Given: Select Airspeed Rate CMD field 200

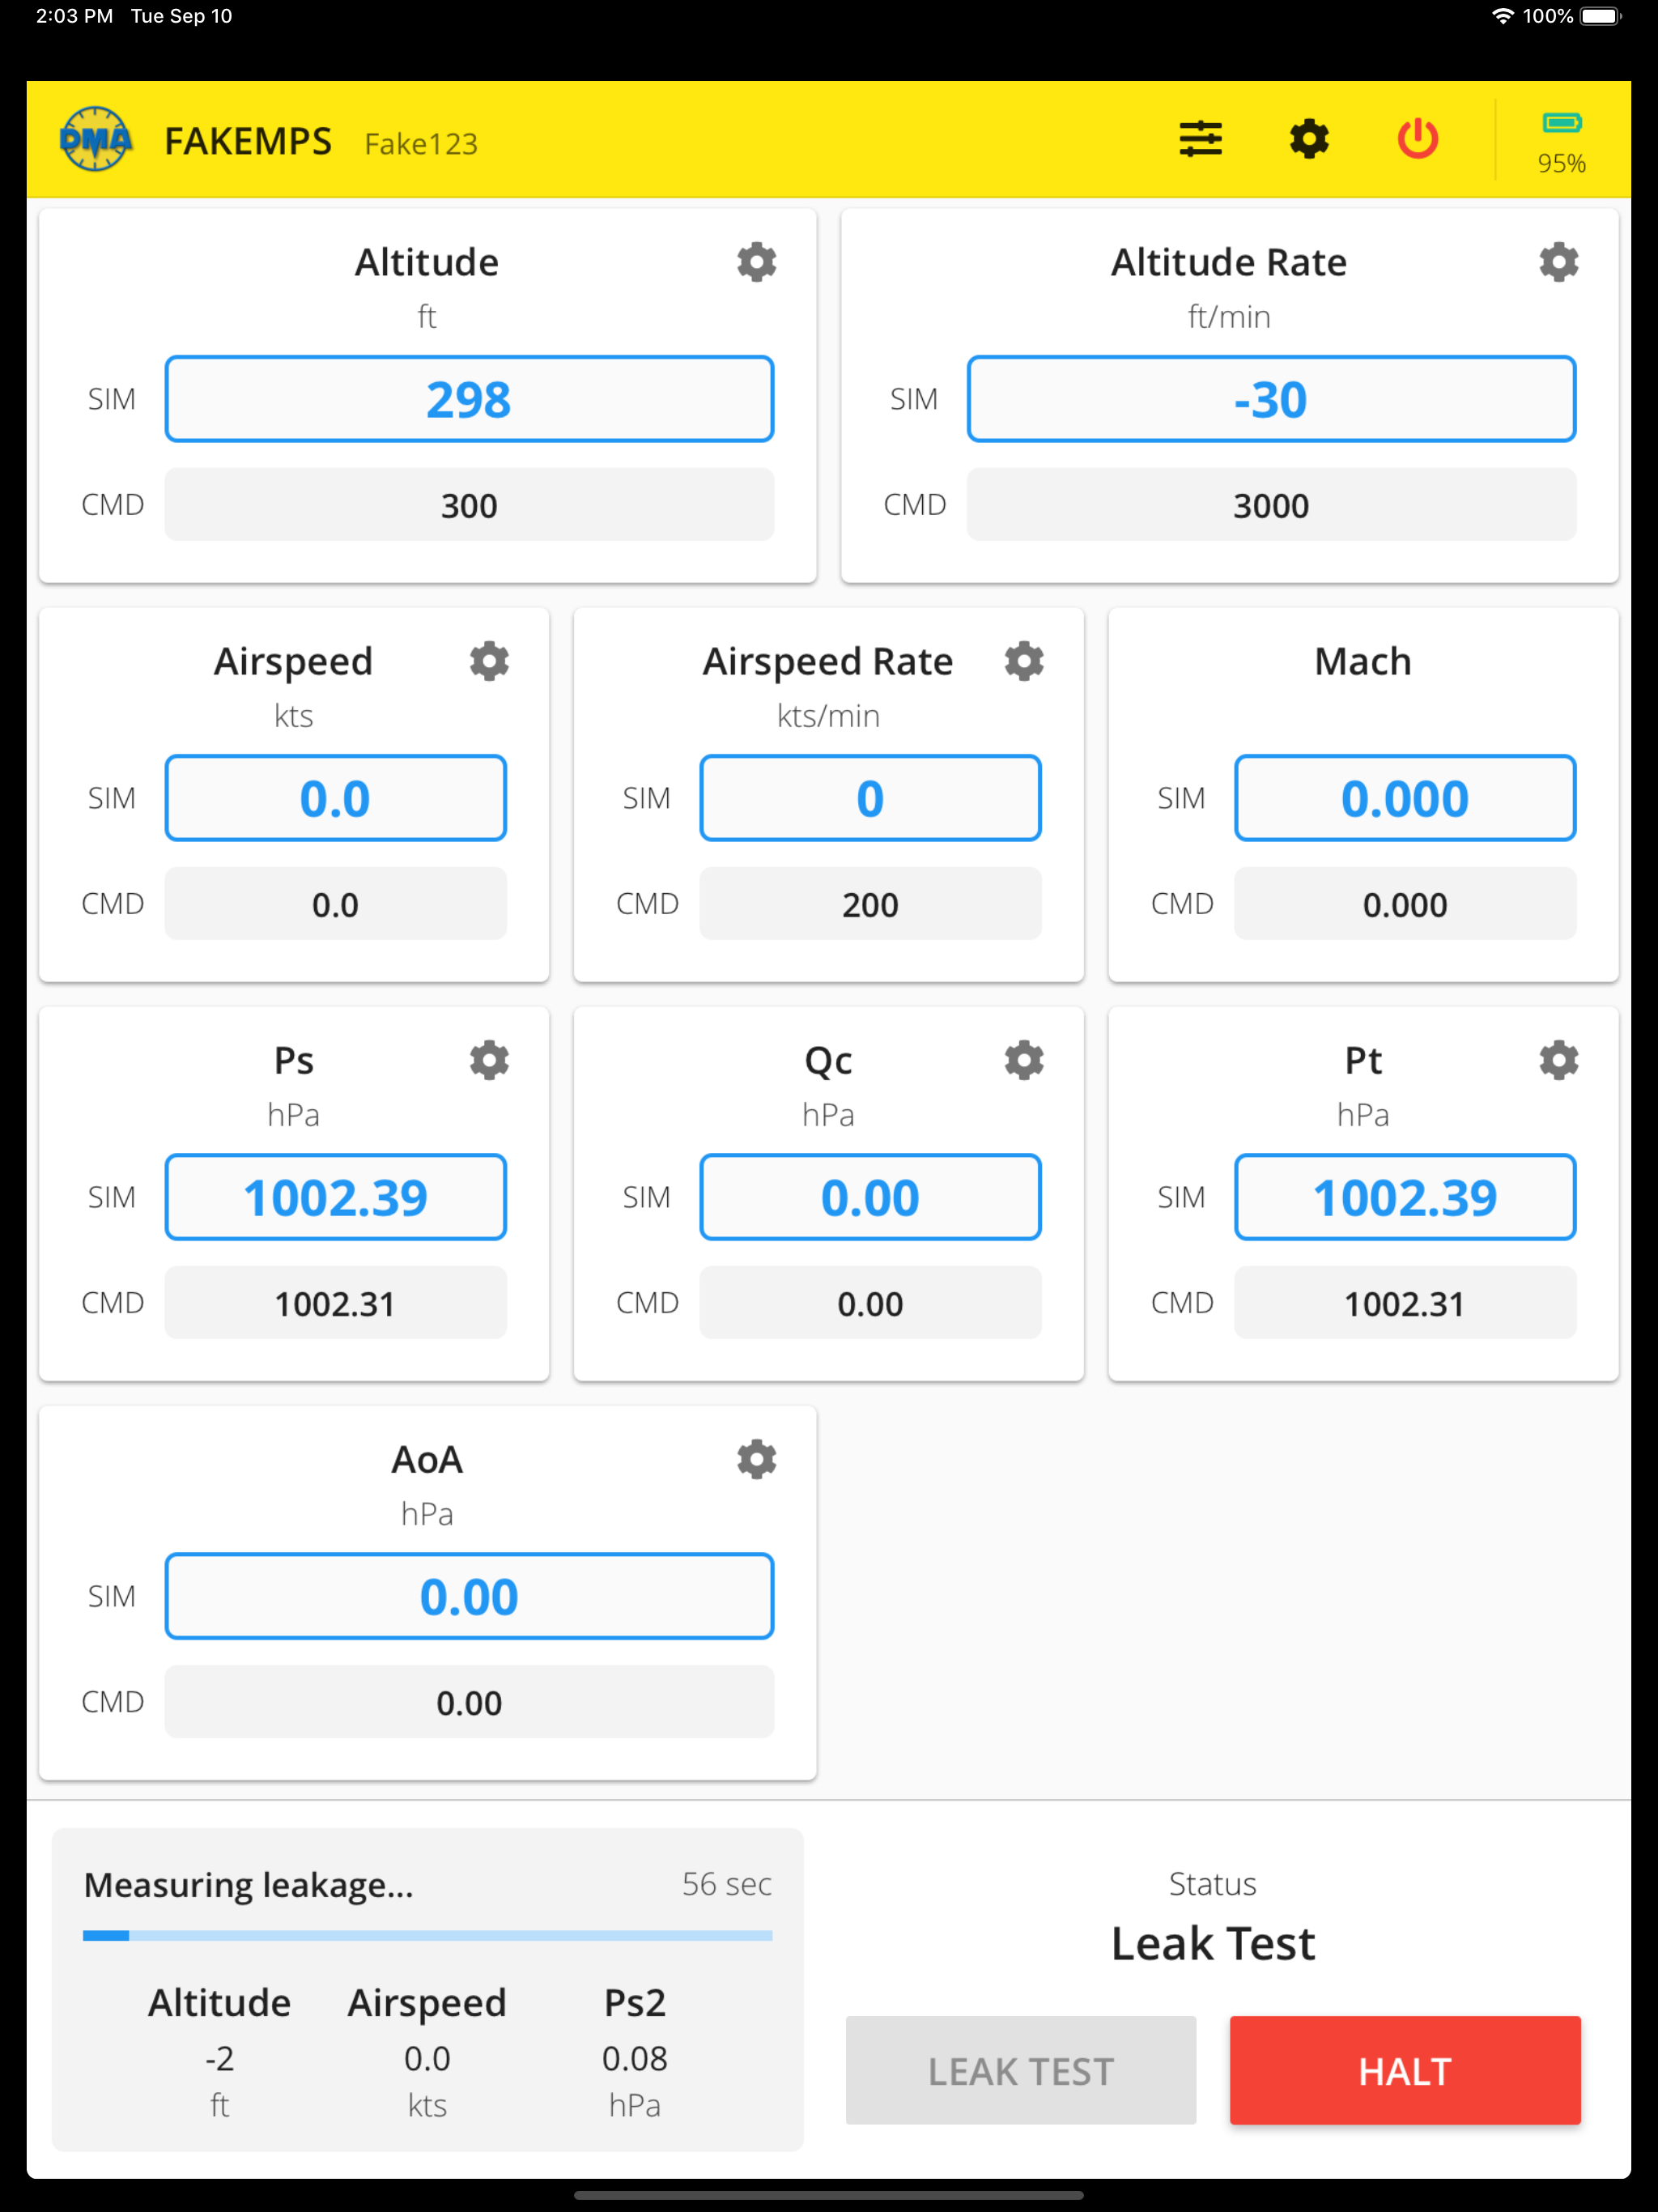Looking at the screenshot, I should (870, 904).
